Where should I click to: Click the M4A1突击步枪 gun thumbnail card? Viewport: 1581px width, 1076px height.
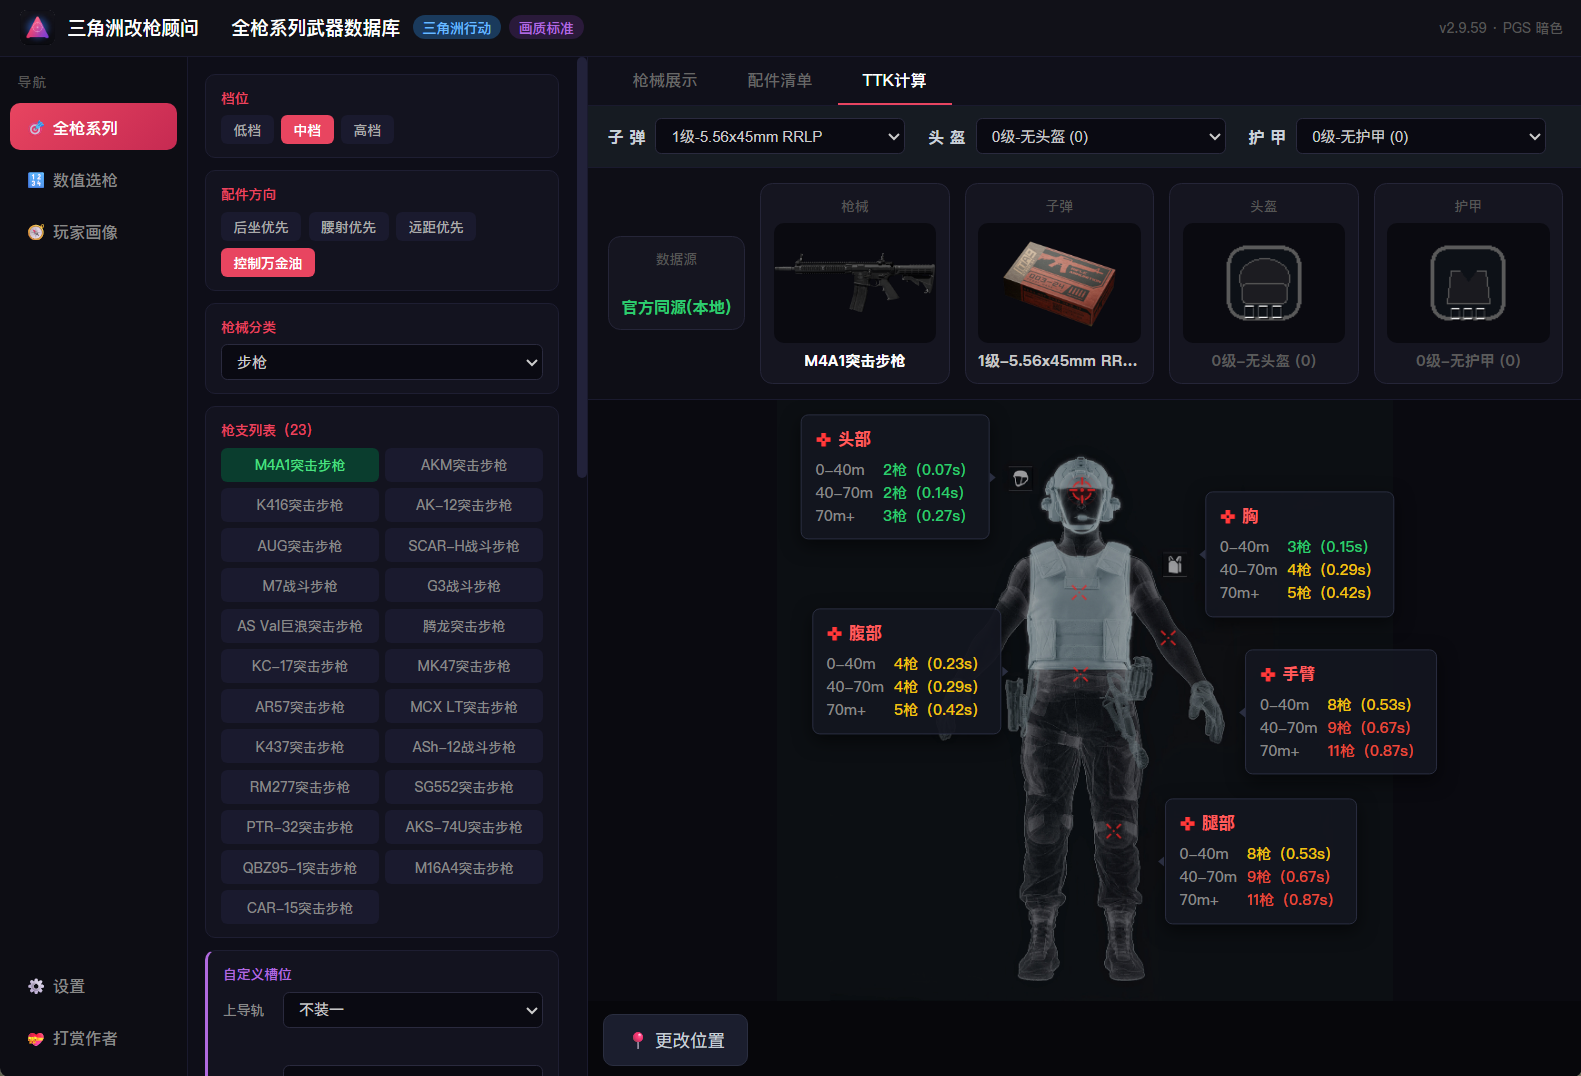[x=855, y=283]
